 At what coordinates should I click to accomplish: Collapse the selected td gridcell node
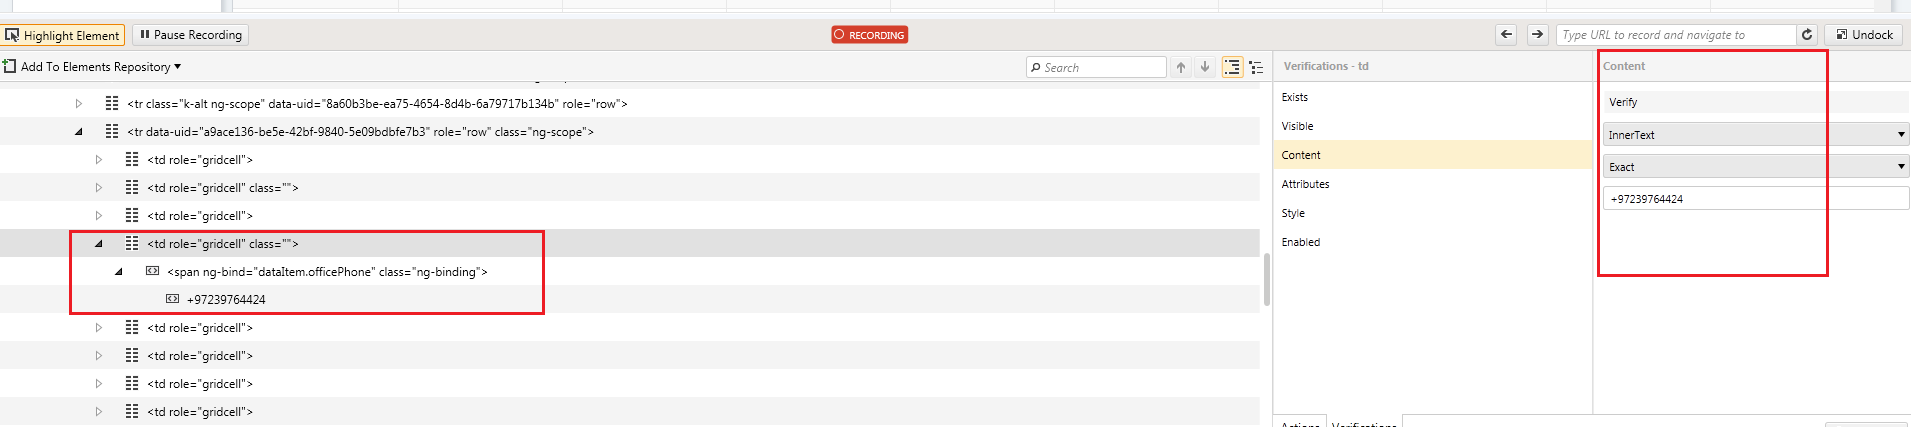[x=99, y=243]
